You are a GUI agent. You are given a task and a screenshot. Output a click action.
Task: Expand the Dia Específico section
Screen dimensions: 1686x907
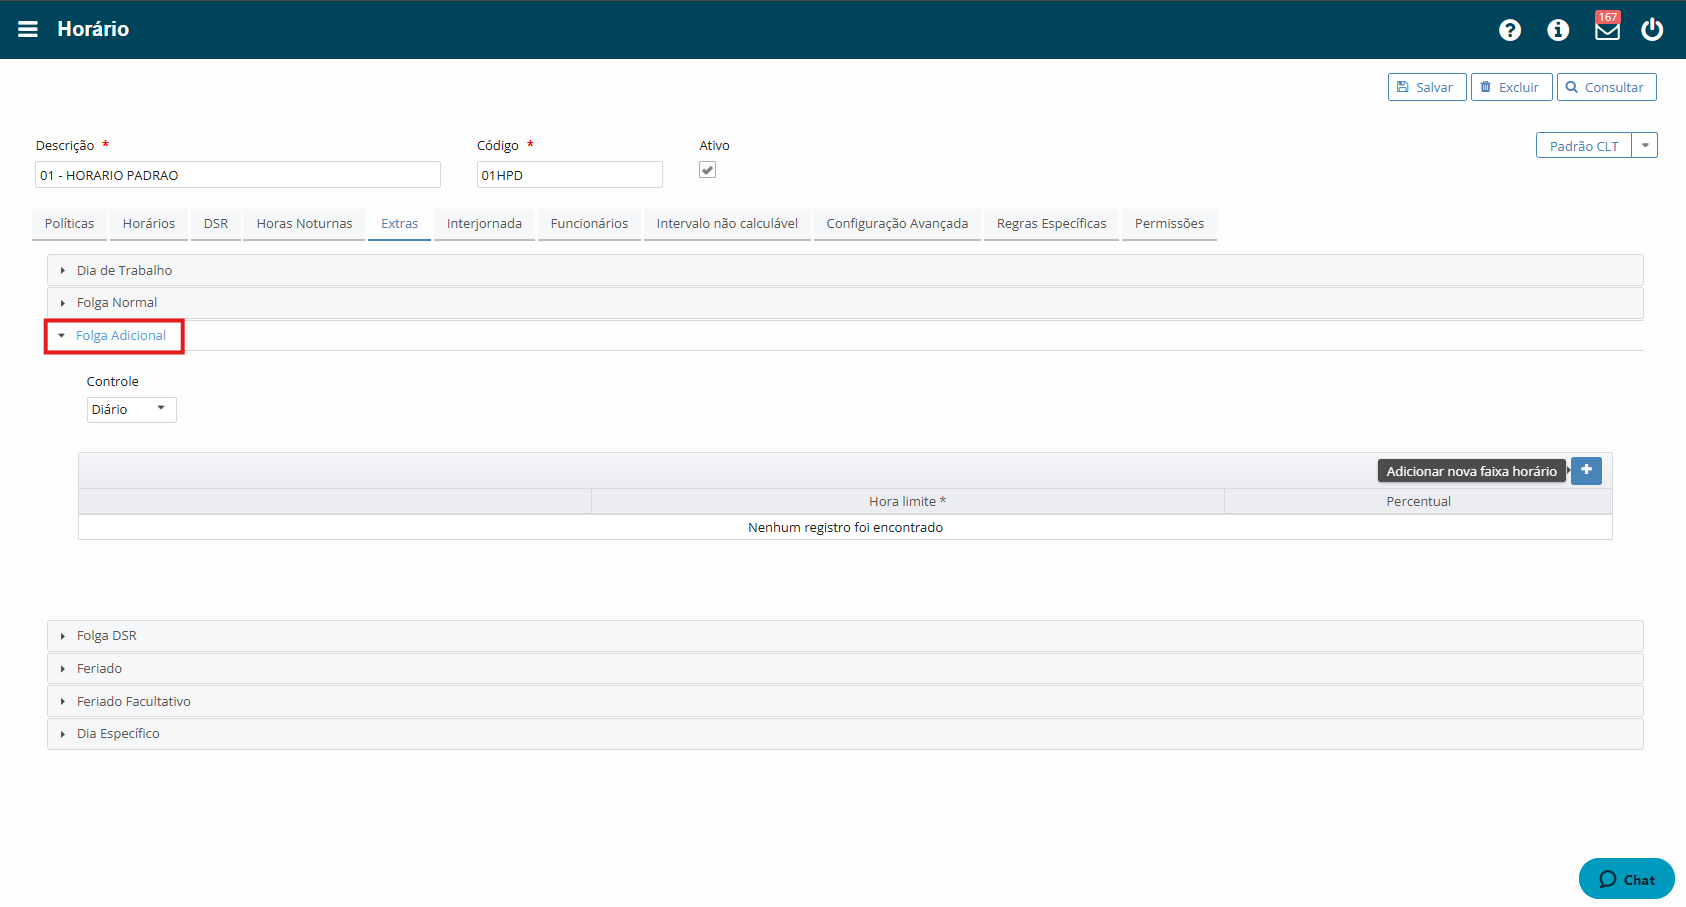tap(845, 734)
